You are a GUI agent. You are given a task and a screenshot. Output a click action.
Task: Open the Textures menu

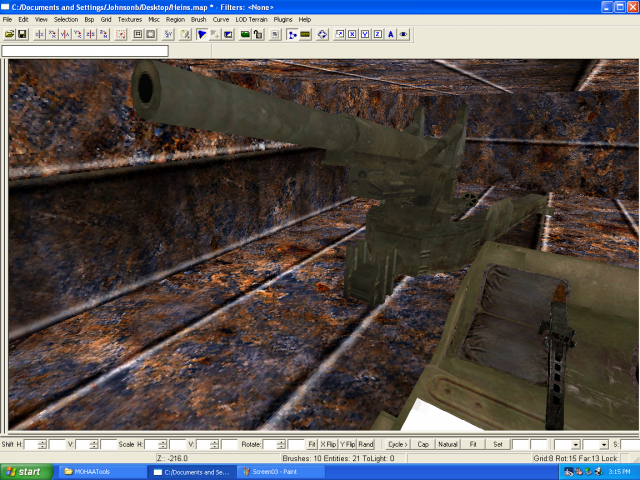tap(130, 19)
